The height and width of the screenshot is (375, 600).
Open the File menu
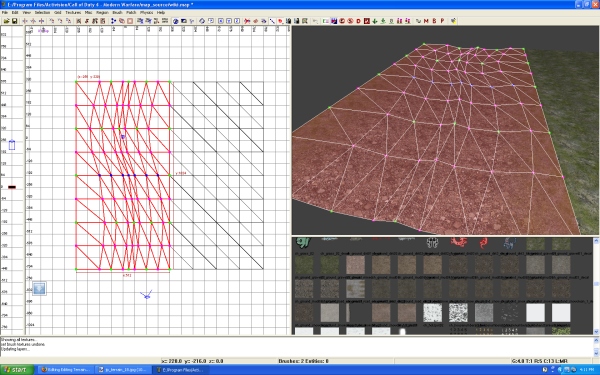[5, 13]
